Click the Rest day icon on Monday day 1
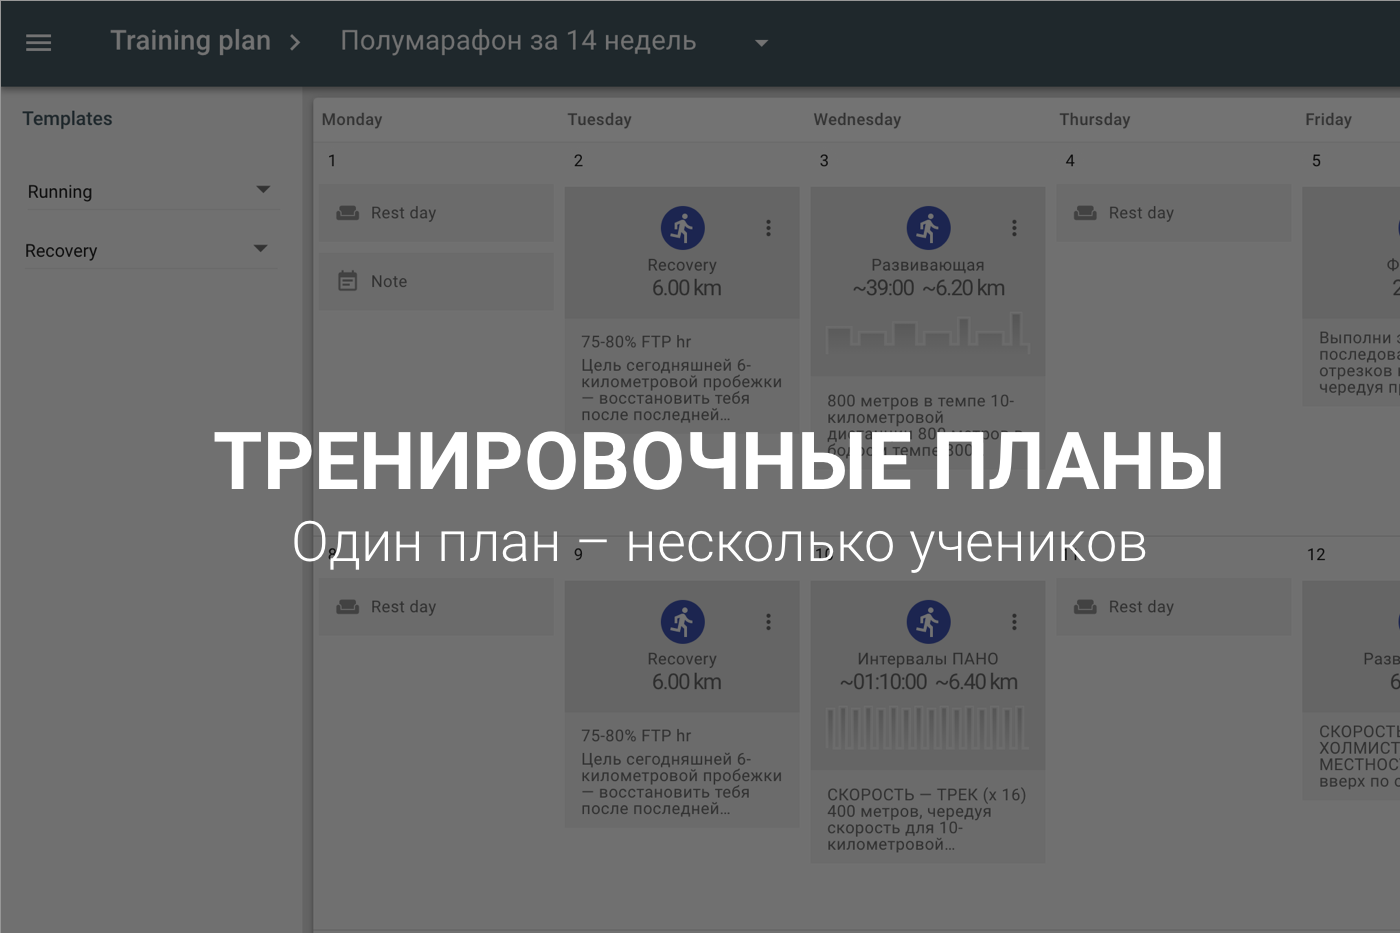Image resolution: width=1400 pixels, height=933 pixels. [345, 212]
